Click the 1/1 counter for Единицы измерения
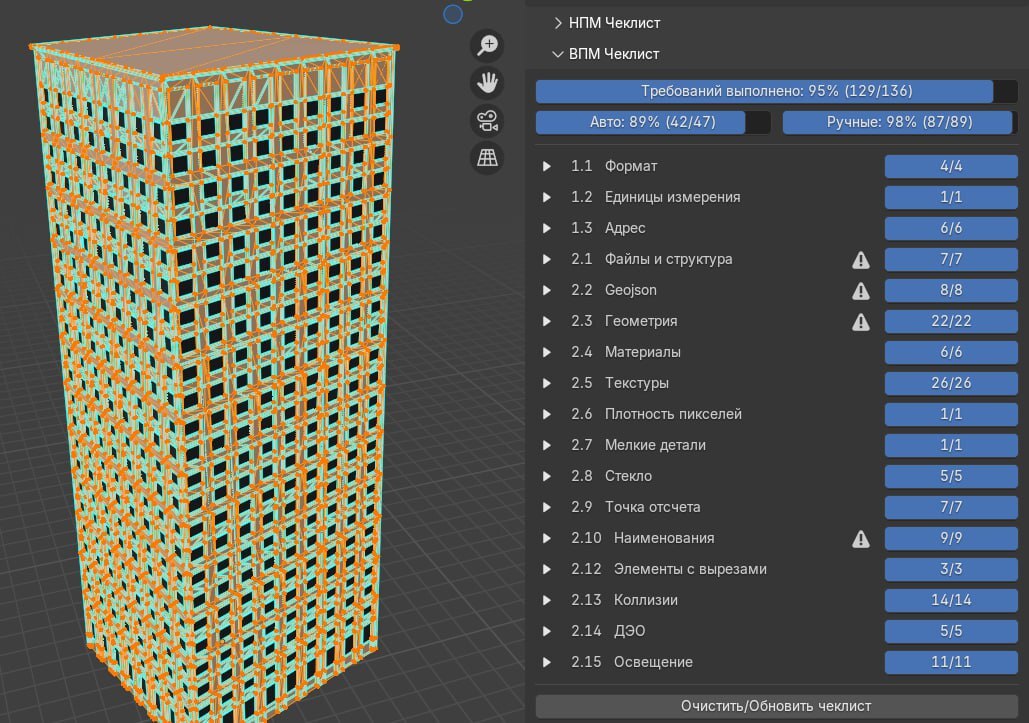 [x=951, y=197]
